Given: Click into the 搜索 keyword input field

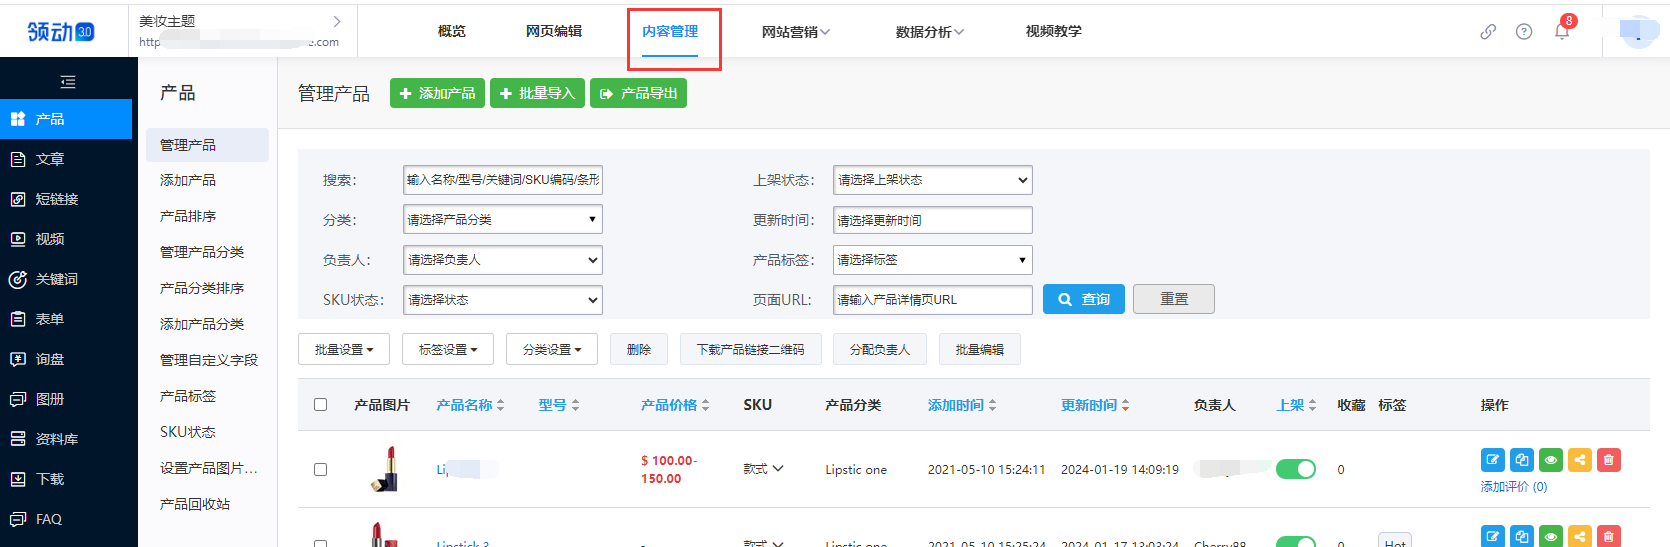Looking at the screenshot, I should [503, 180].
